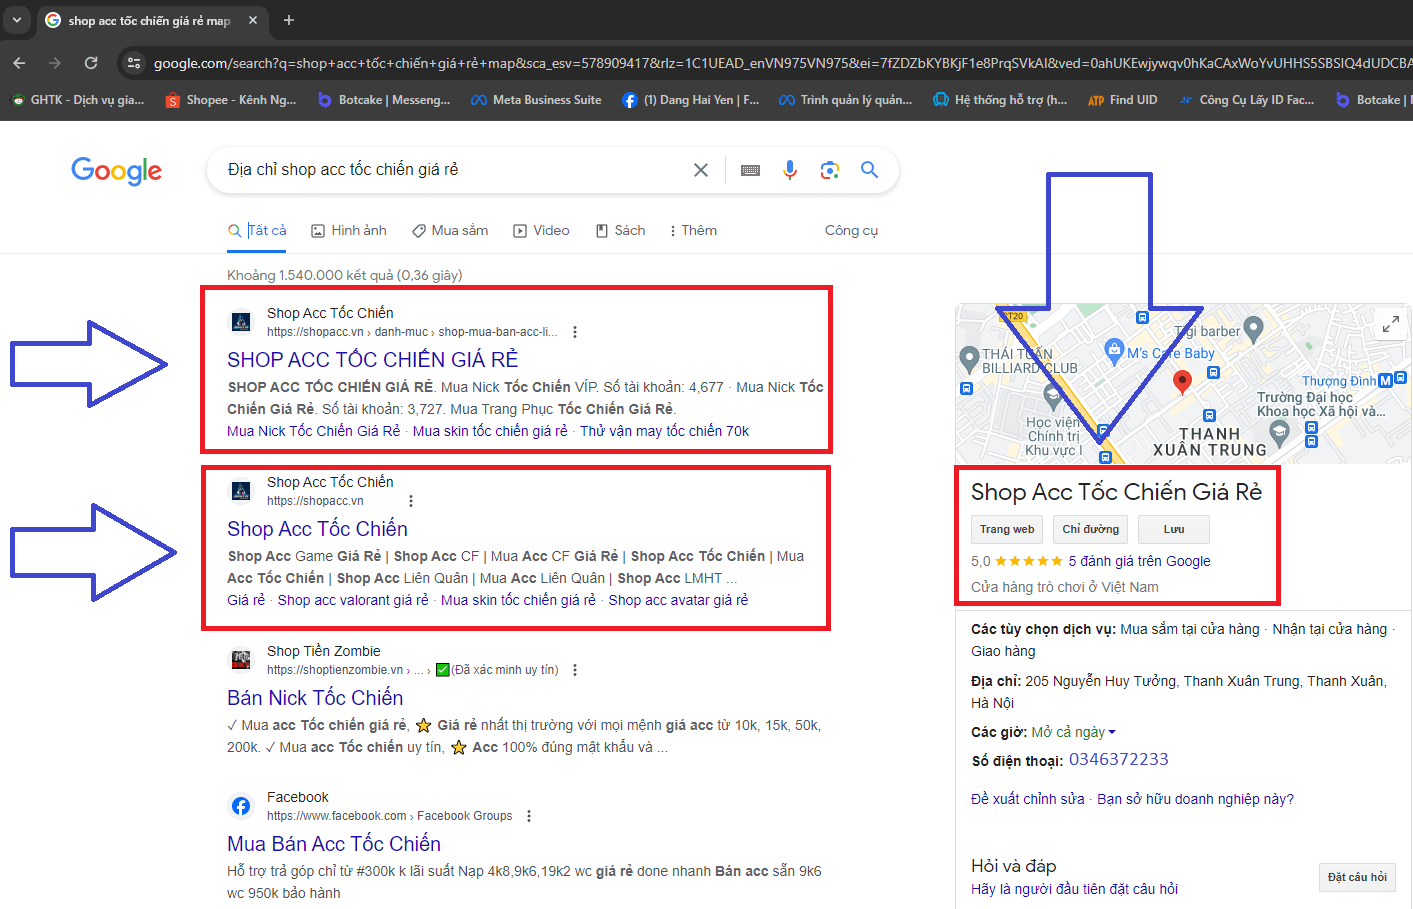This screenshot has height=909, width=1413.
Task: Open Công Cụ Lấy ID Fac... bookmark
Action: 1247,100
